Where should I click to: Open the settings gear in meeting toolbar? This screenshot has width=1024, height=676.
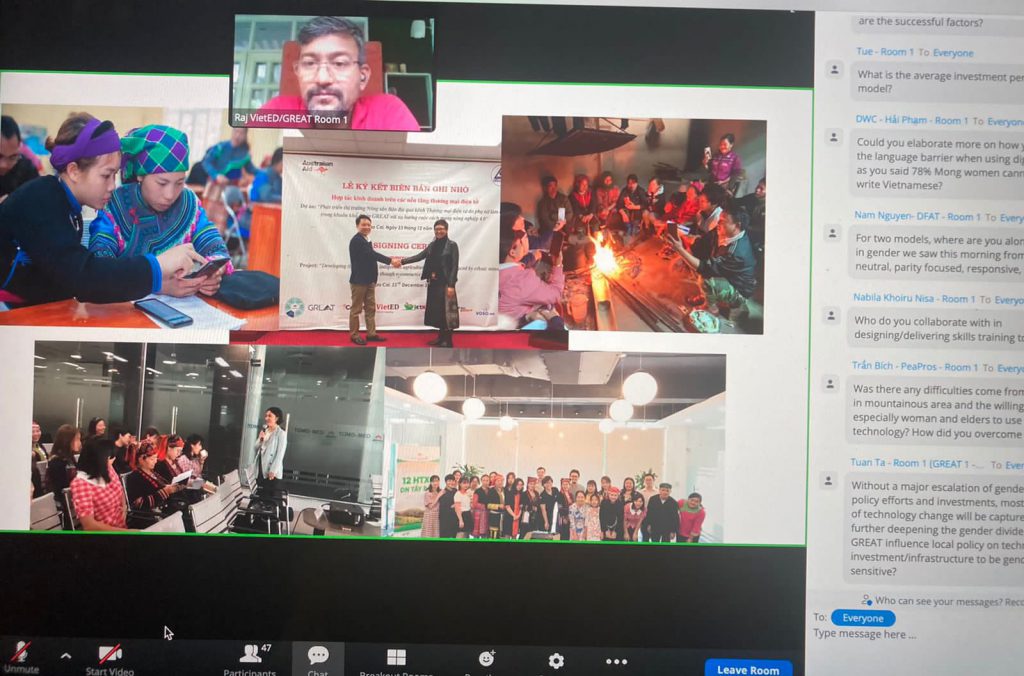(556, 660)
